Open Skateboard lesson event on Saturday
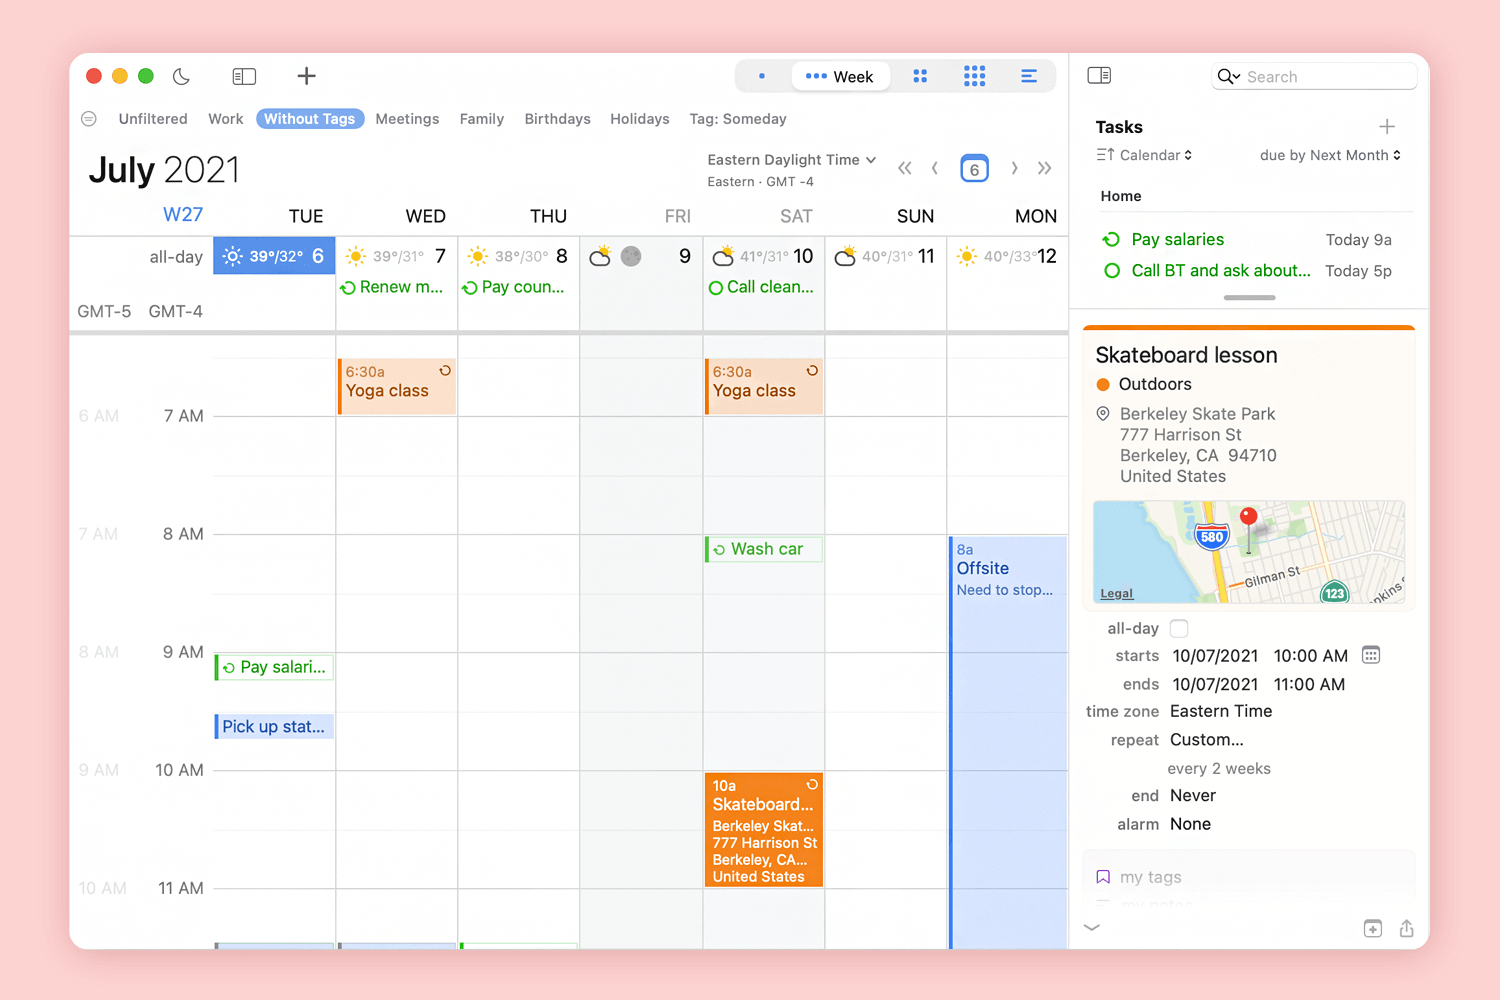This screenshot has width=1500, height=1000. click(x=764, y=830)
